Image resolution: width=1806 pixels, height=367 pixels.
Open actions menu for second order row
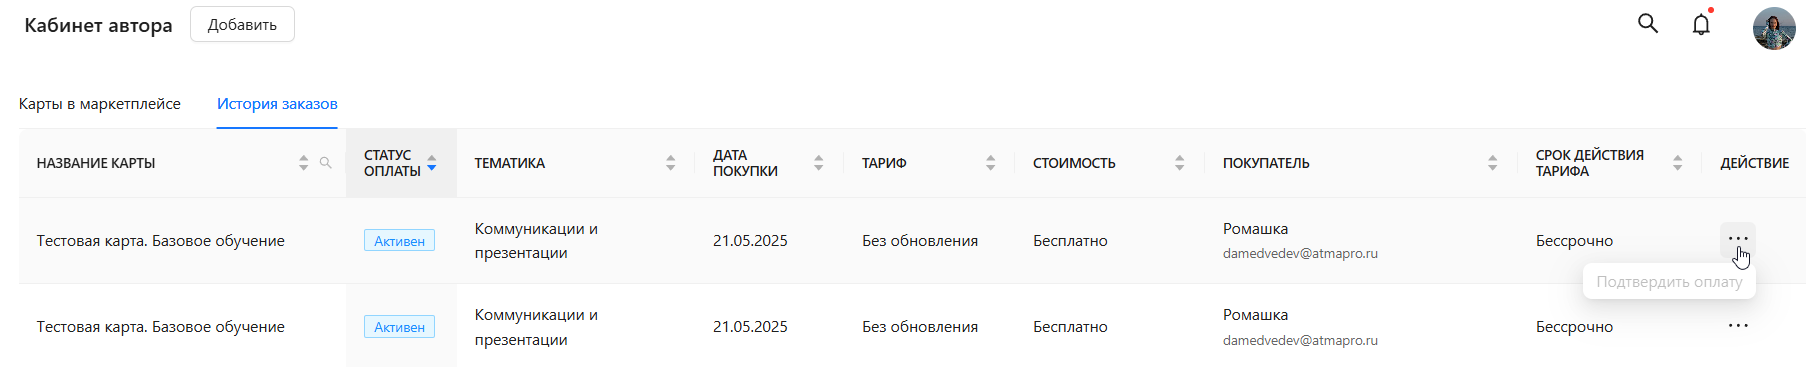point(1738,326)
